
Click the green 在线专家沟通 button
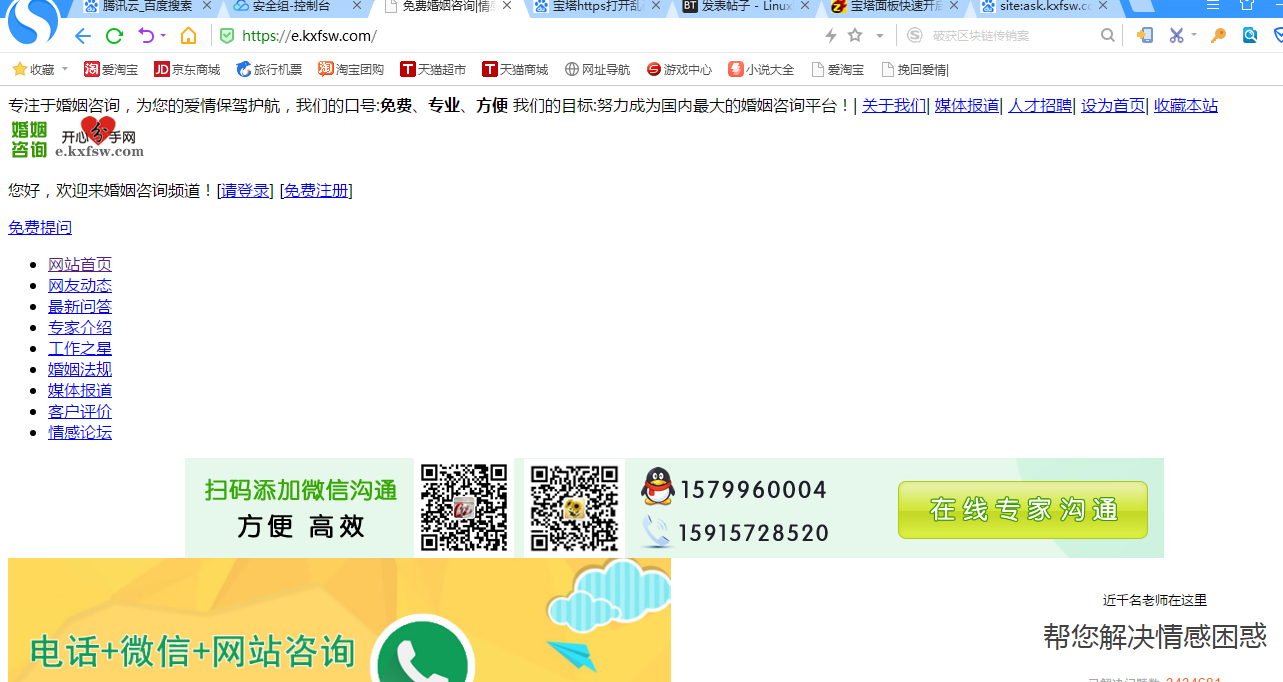click(1022, 510)
